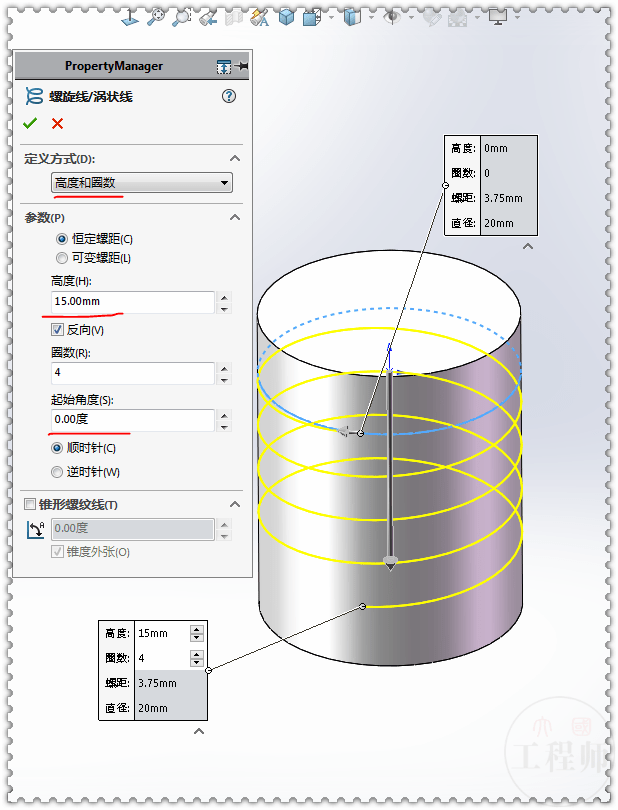Click the half-open cube Hide/Show Items icon

352,18
